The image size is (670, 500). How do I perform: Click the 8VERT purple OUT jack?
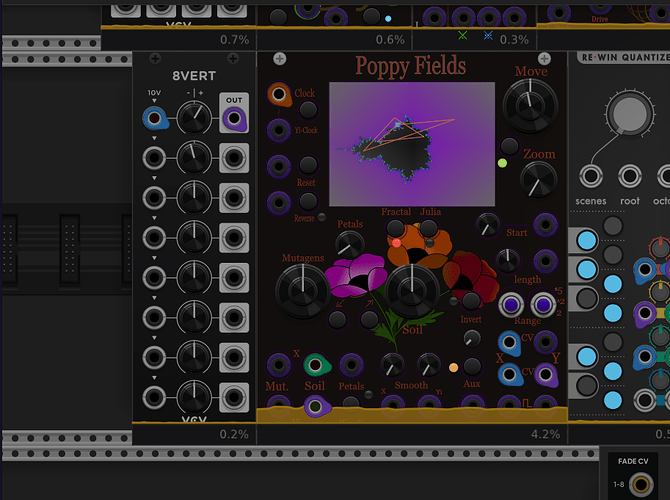click(234, 120)
